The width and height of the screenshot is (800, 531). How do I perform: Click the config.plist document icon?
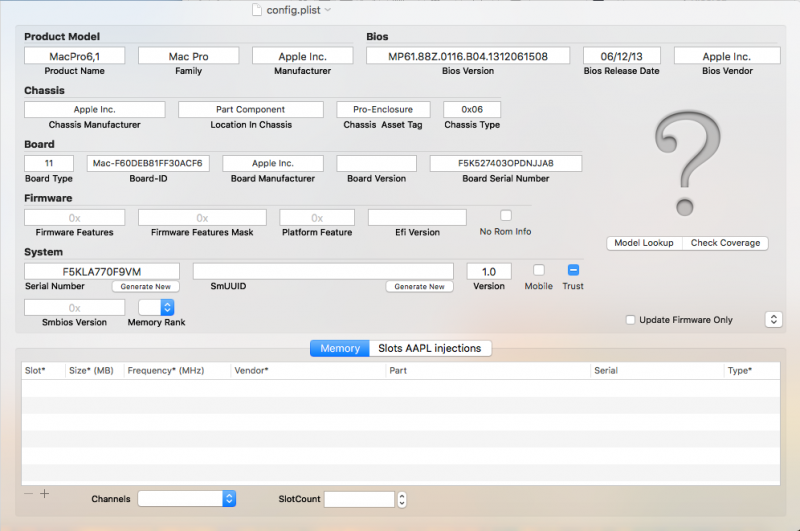click(257, 10)
